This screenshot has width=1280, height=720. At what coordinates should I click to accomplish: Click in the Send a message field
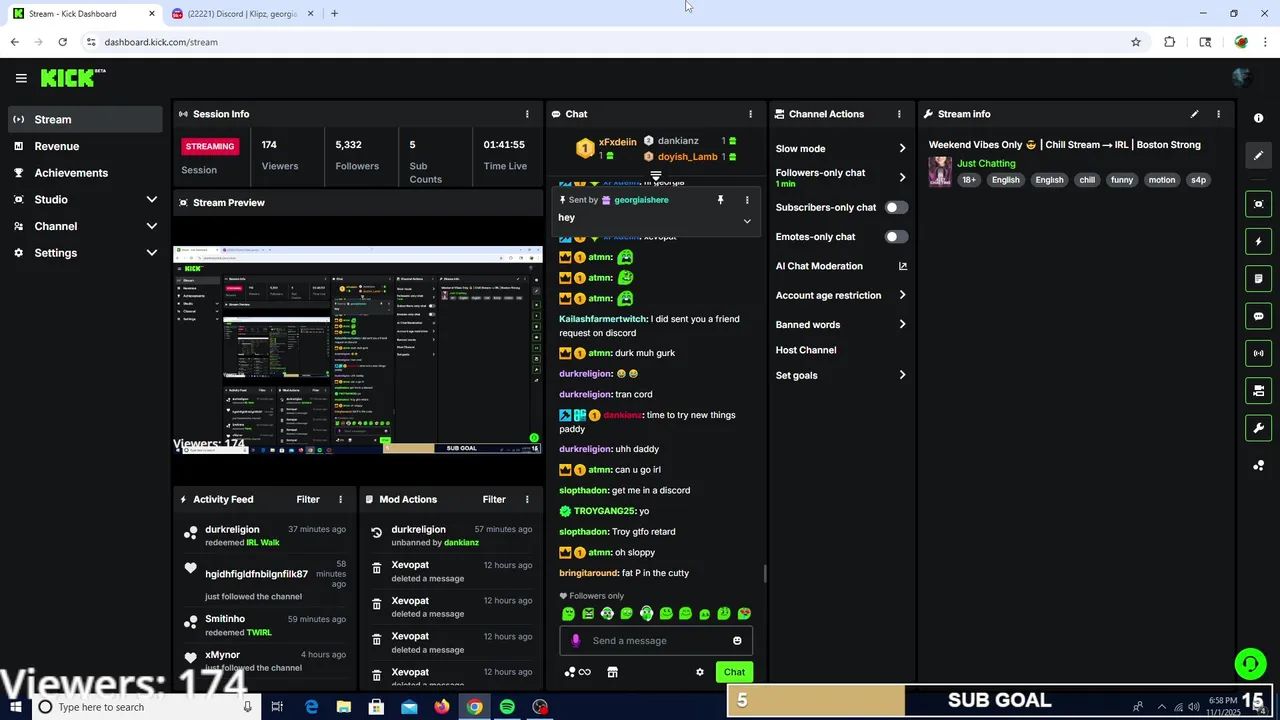656,641
